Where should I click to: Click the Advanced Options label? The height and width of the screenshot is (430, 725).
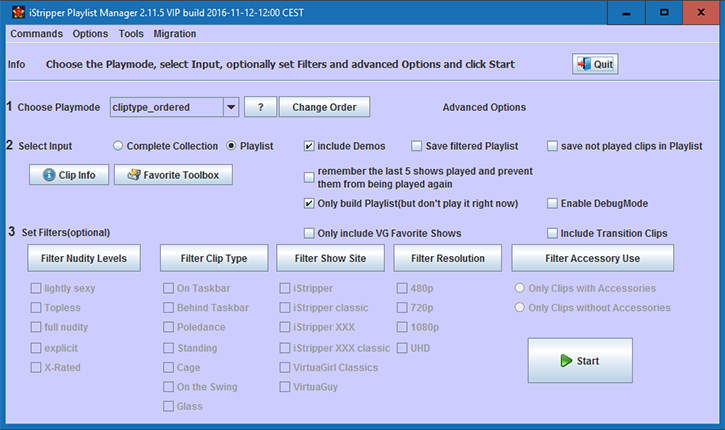tap(484, 107)
